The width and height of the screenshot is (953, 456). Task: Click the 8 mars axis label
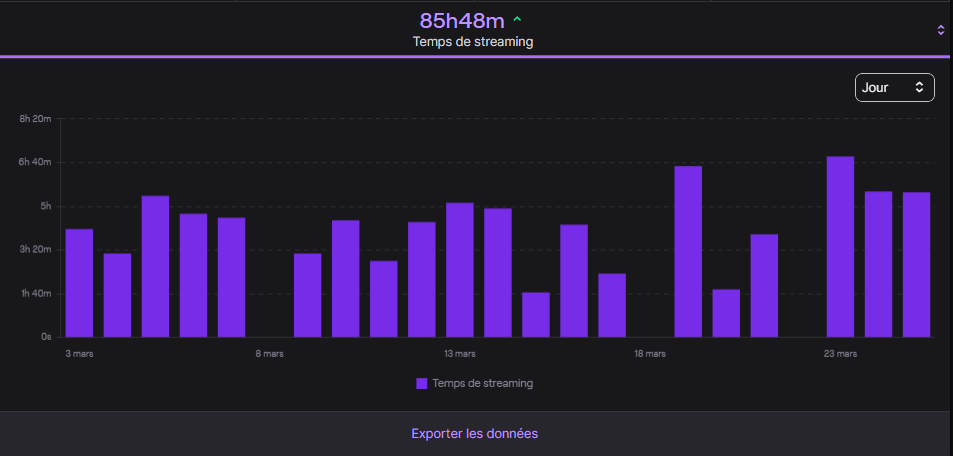[269, 354]
